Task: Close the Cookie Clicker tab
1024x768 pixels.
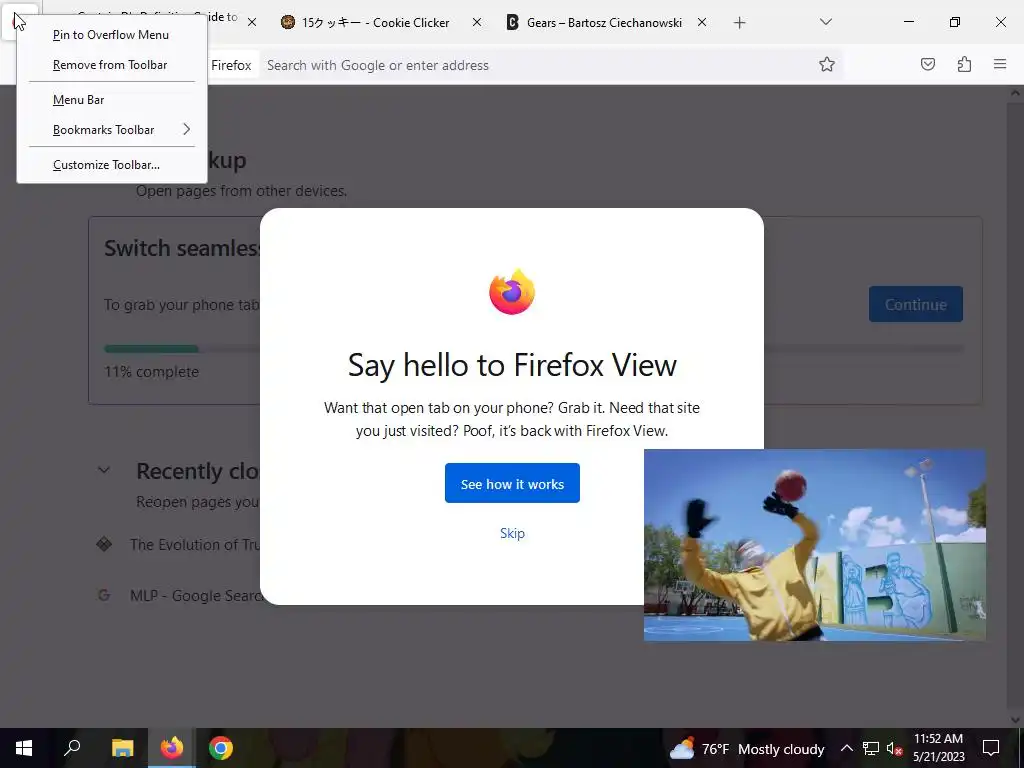Action: [x=477, y=22]
